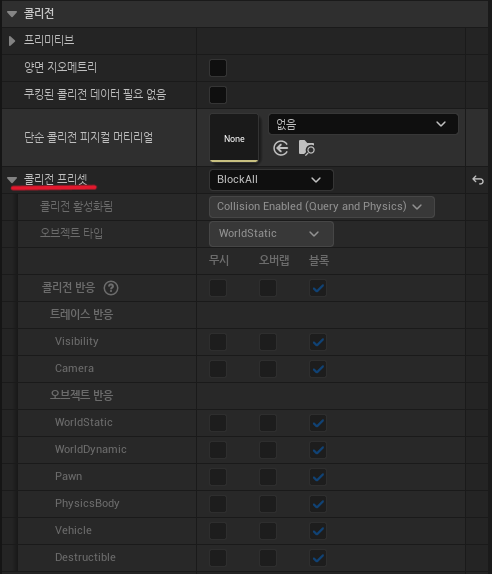Viewport: 492px width, 574px height.
Task: Reset collision preset to default arrow
Action: click(478, 180)
